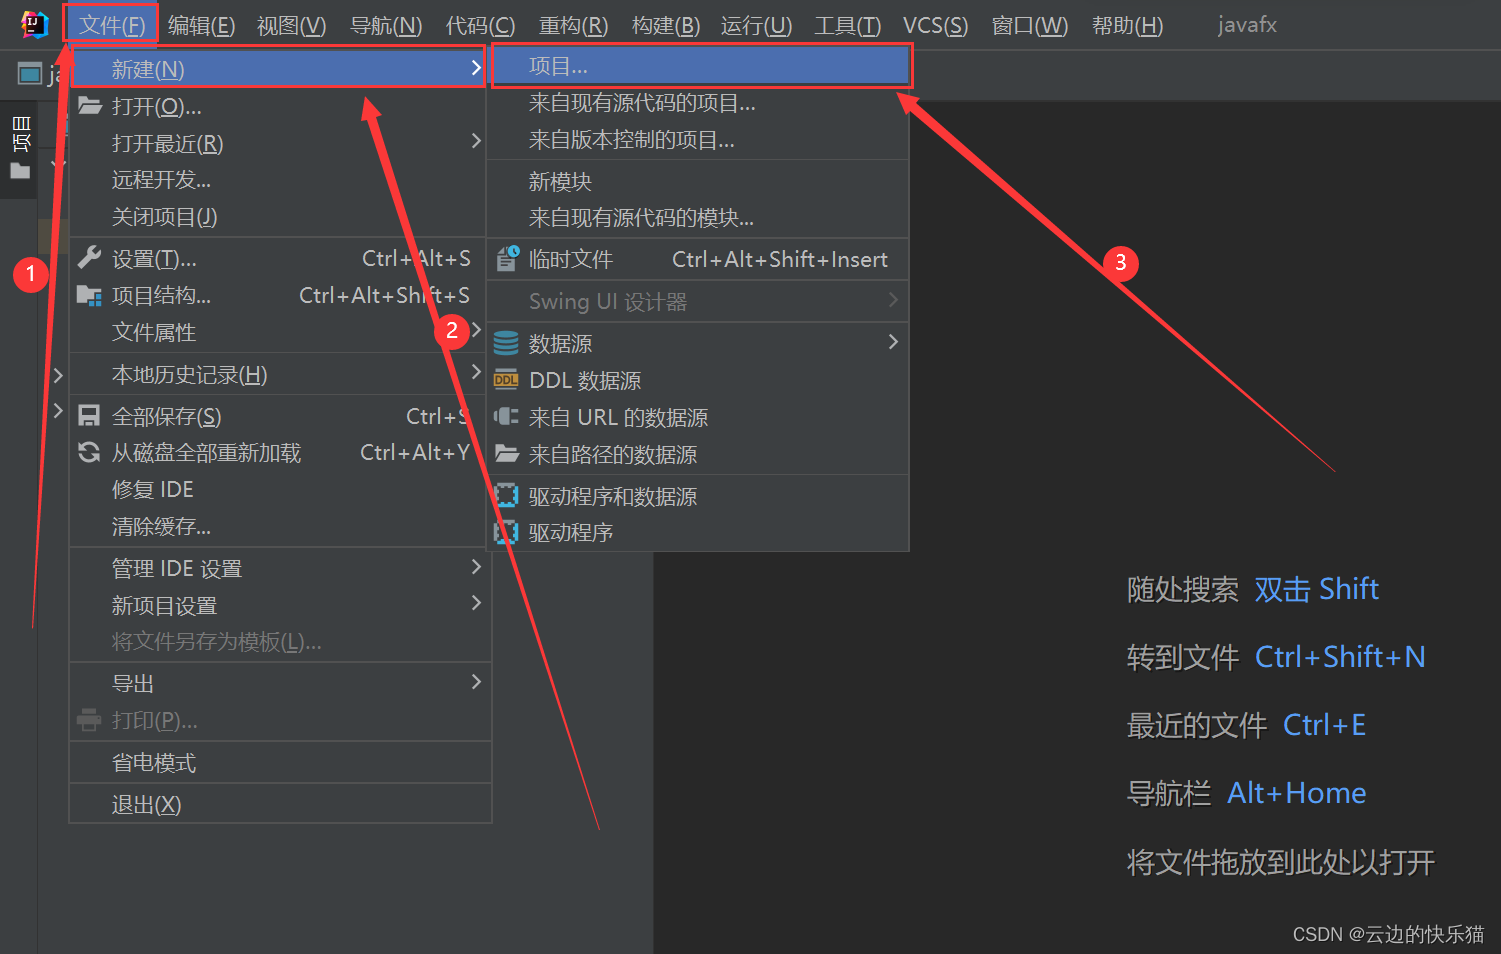Expand the 打开最近(R) submenu
This screenshot has width=1501, height=954.
point(476,142)
